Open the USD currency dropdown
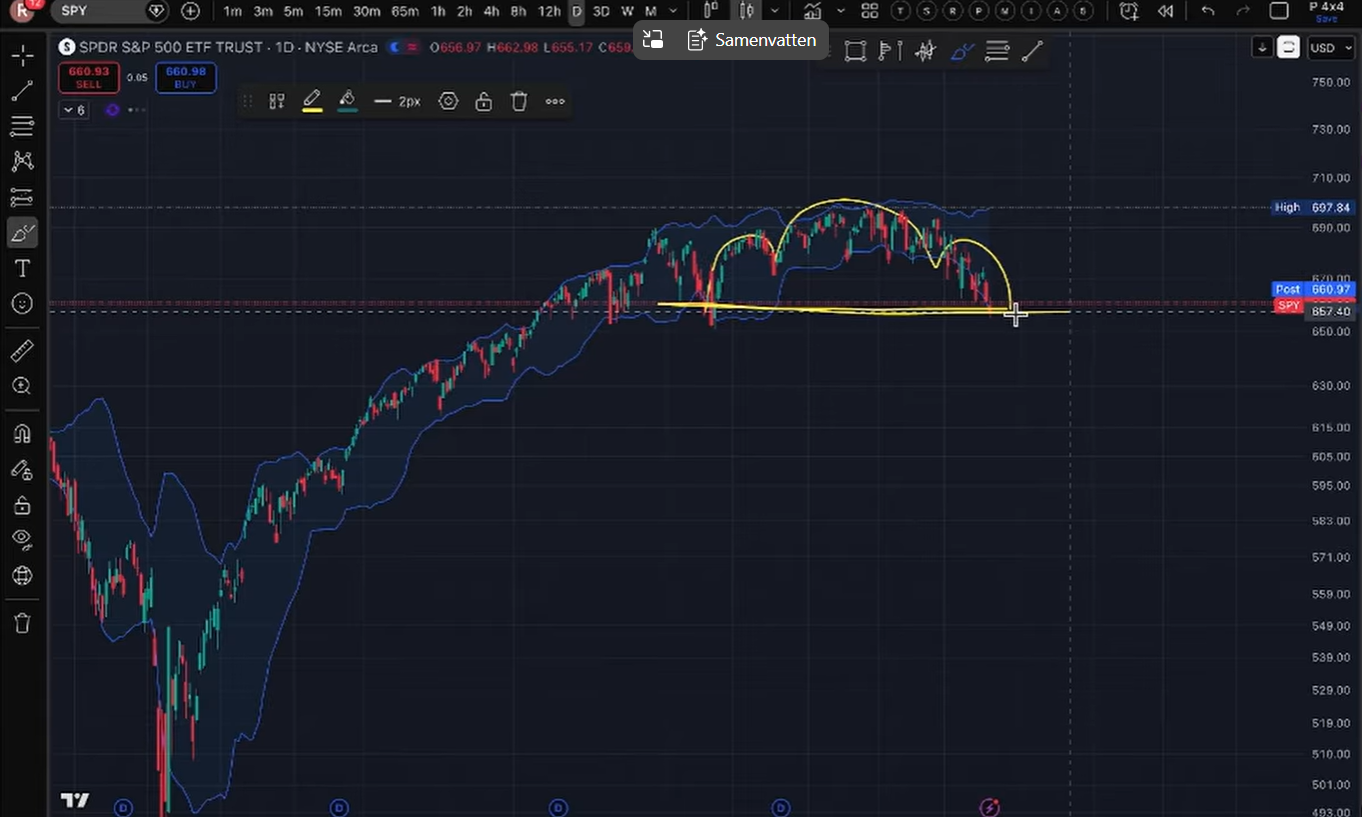This screenshot has height=817, width=1362. 1331,48
